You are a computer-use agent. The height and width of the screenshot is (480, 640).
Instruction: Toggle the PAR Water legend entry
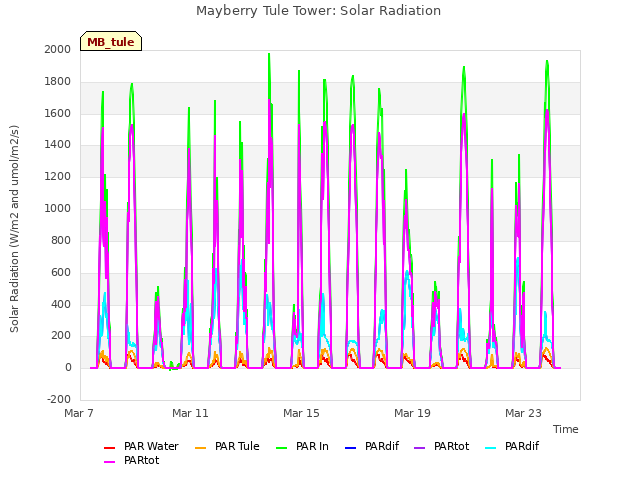click(x=141, y=447)
